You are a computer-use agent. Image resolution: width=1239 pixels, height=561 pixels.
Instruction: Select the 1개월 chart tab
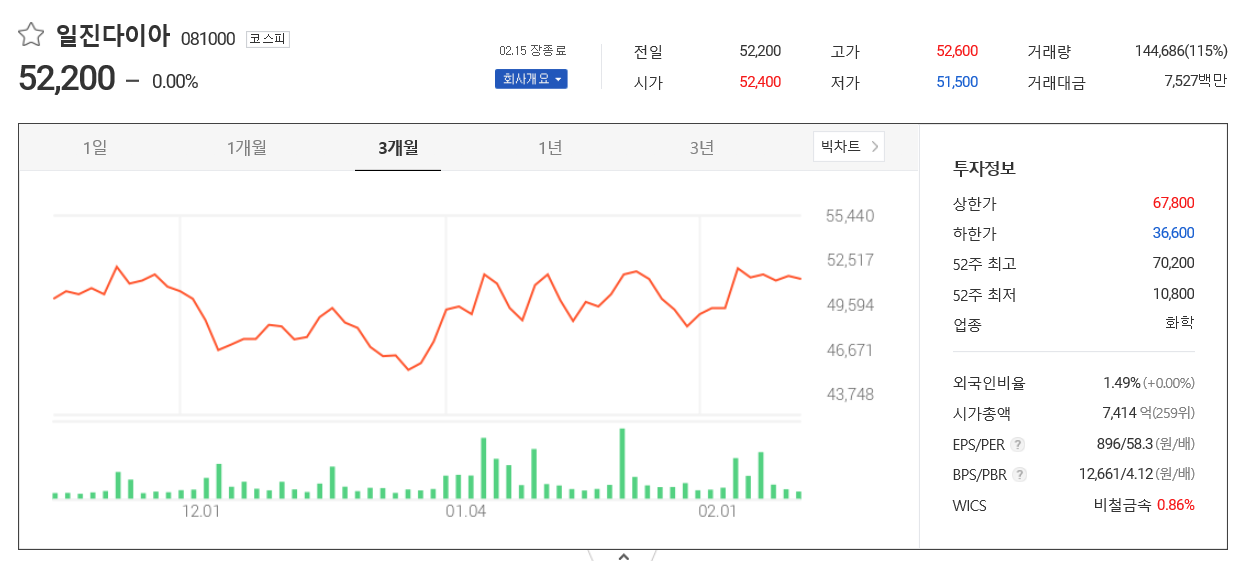pyautogui.click(x=246, y=148)
